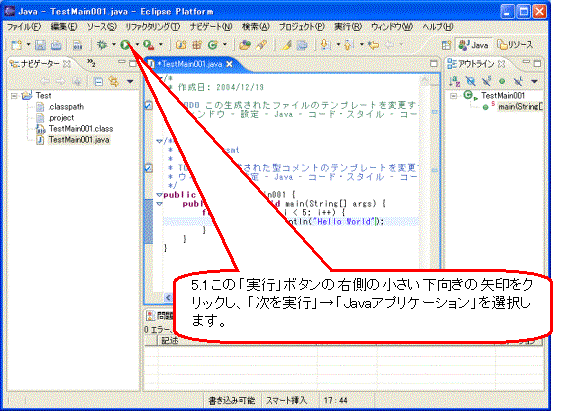Click the task marker beside TODO comment
This screenshot has width=565, height=411.
pyautogui.click(x=148, y=106)
